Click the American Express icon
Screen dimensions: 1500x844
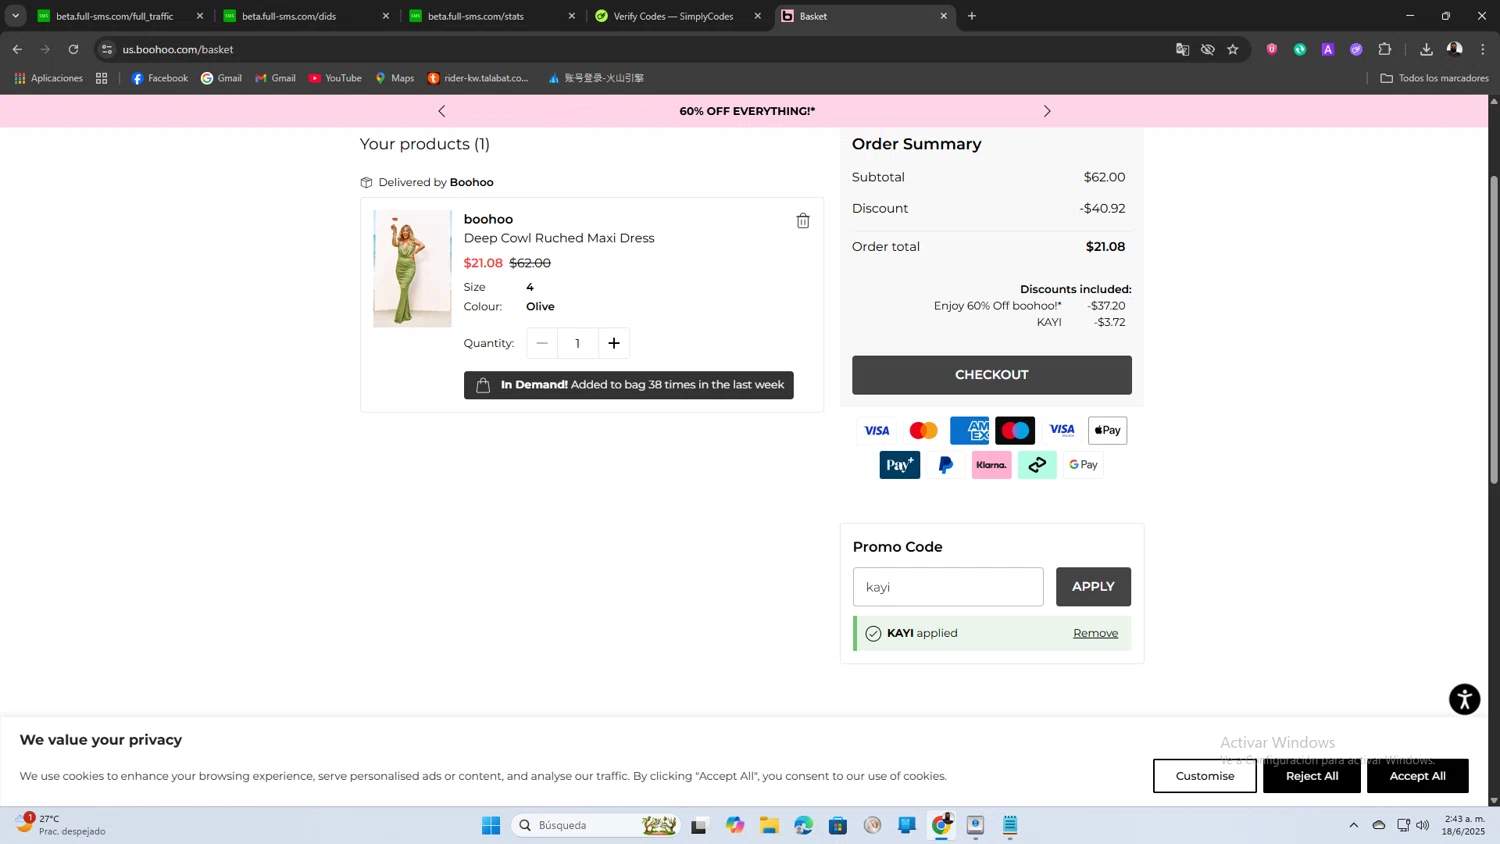969,431
